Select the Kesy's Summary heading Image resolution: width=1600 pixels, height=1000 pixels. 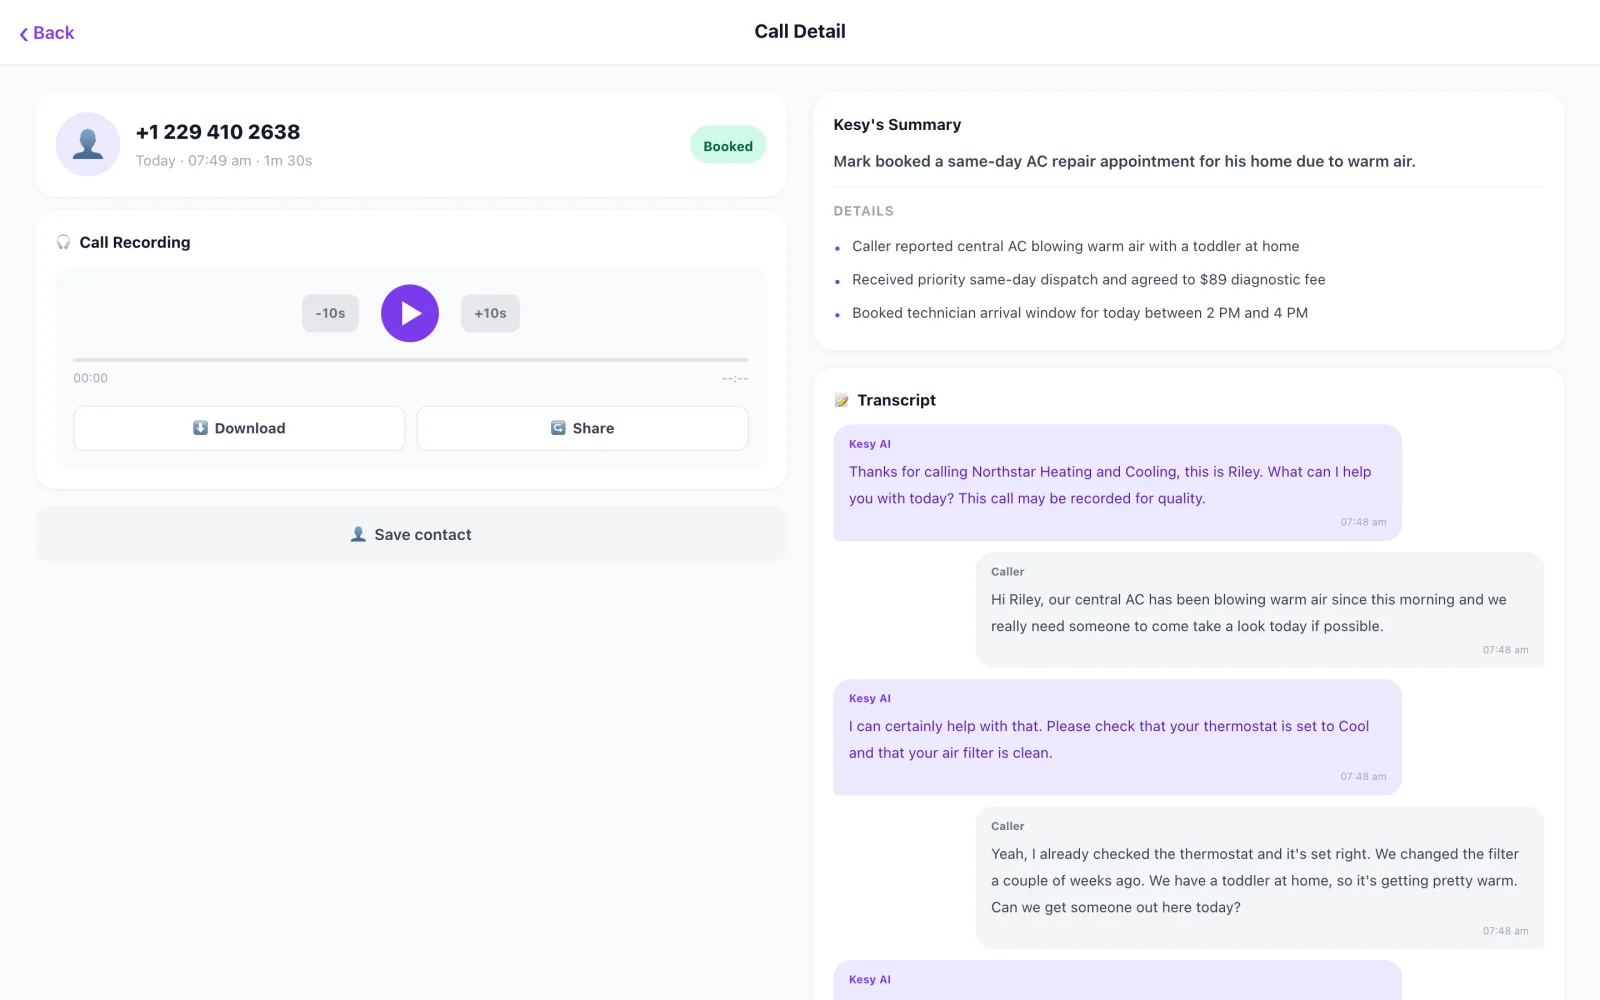[x=897, y=125]
